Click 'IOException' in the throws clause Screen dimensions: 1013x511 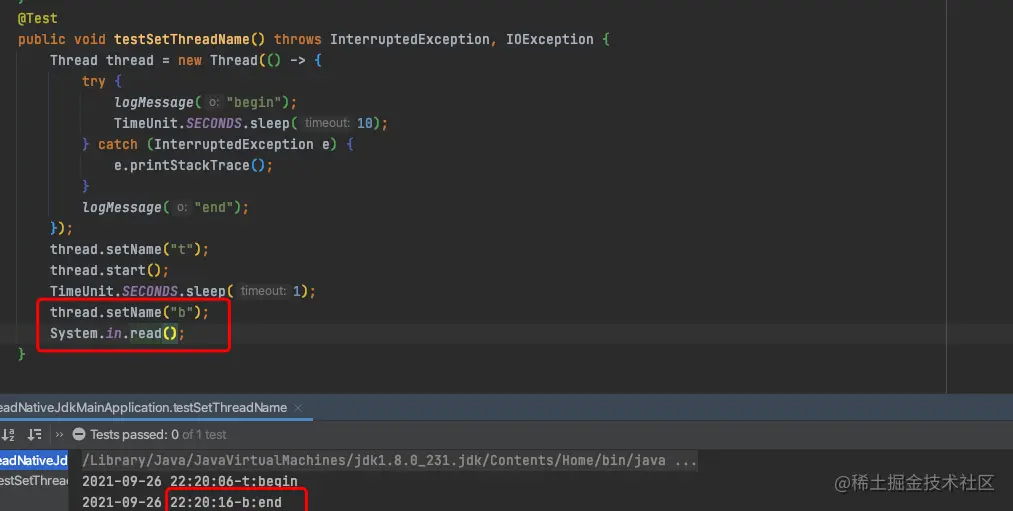point(550,39)
